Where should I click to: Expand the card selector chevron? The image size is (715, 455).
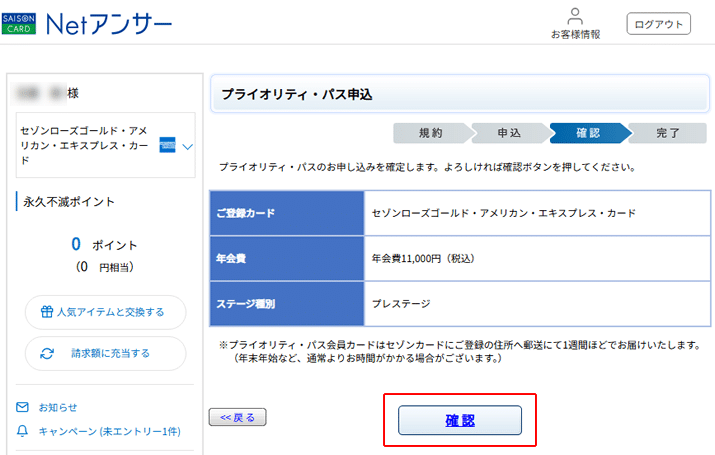click(187, 147)
